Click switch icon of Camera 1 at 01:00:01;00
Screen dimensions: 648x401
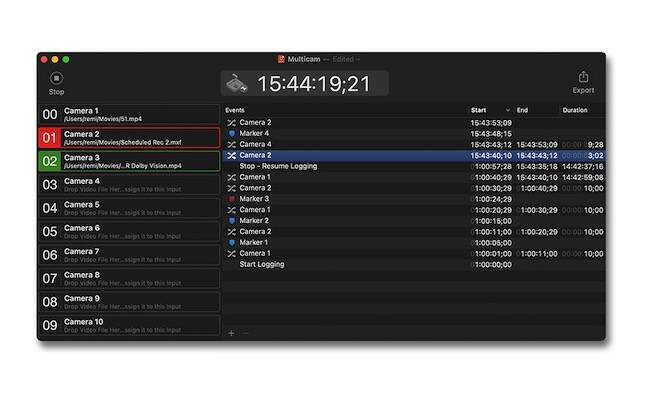[x=231, y=254]
